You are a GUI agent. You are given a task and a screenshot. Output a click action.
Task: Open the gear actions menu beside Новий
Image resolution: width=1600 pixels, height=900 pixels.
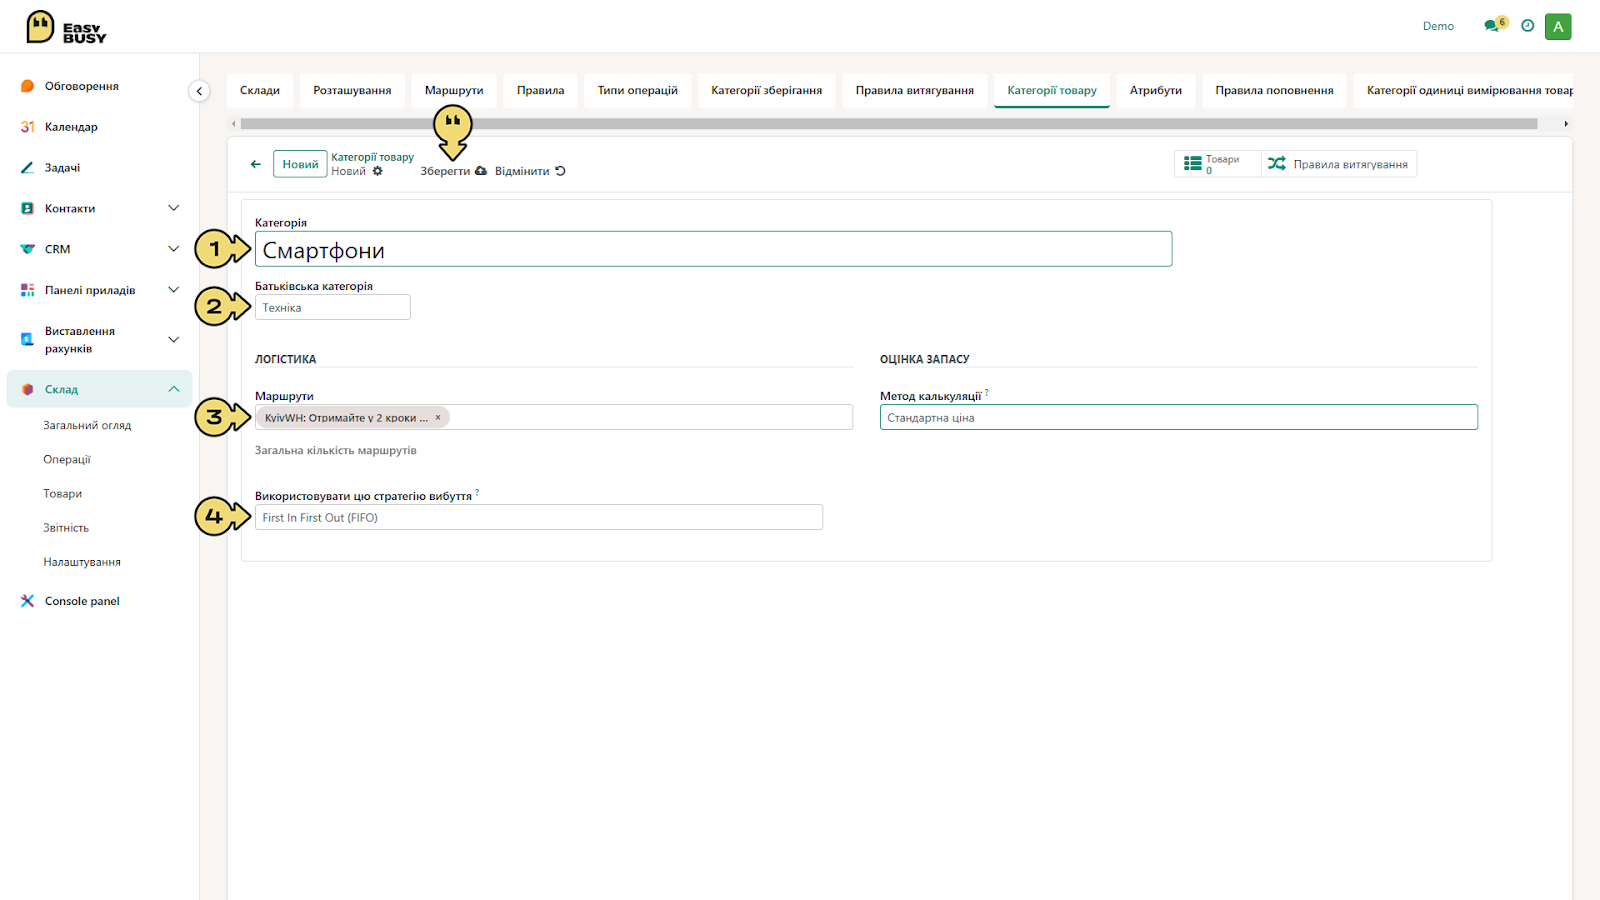378,171
